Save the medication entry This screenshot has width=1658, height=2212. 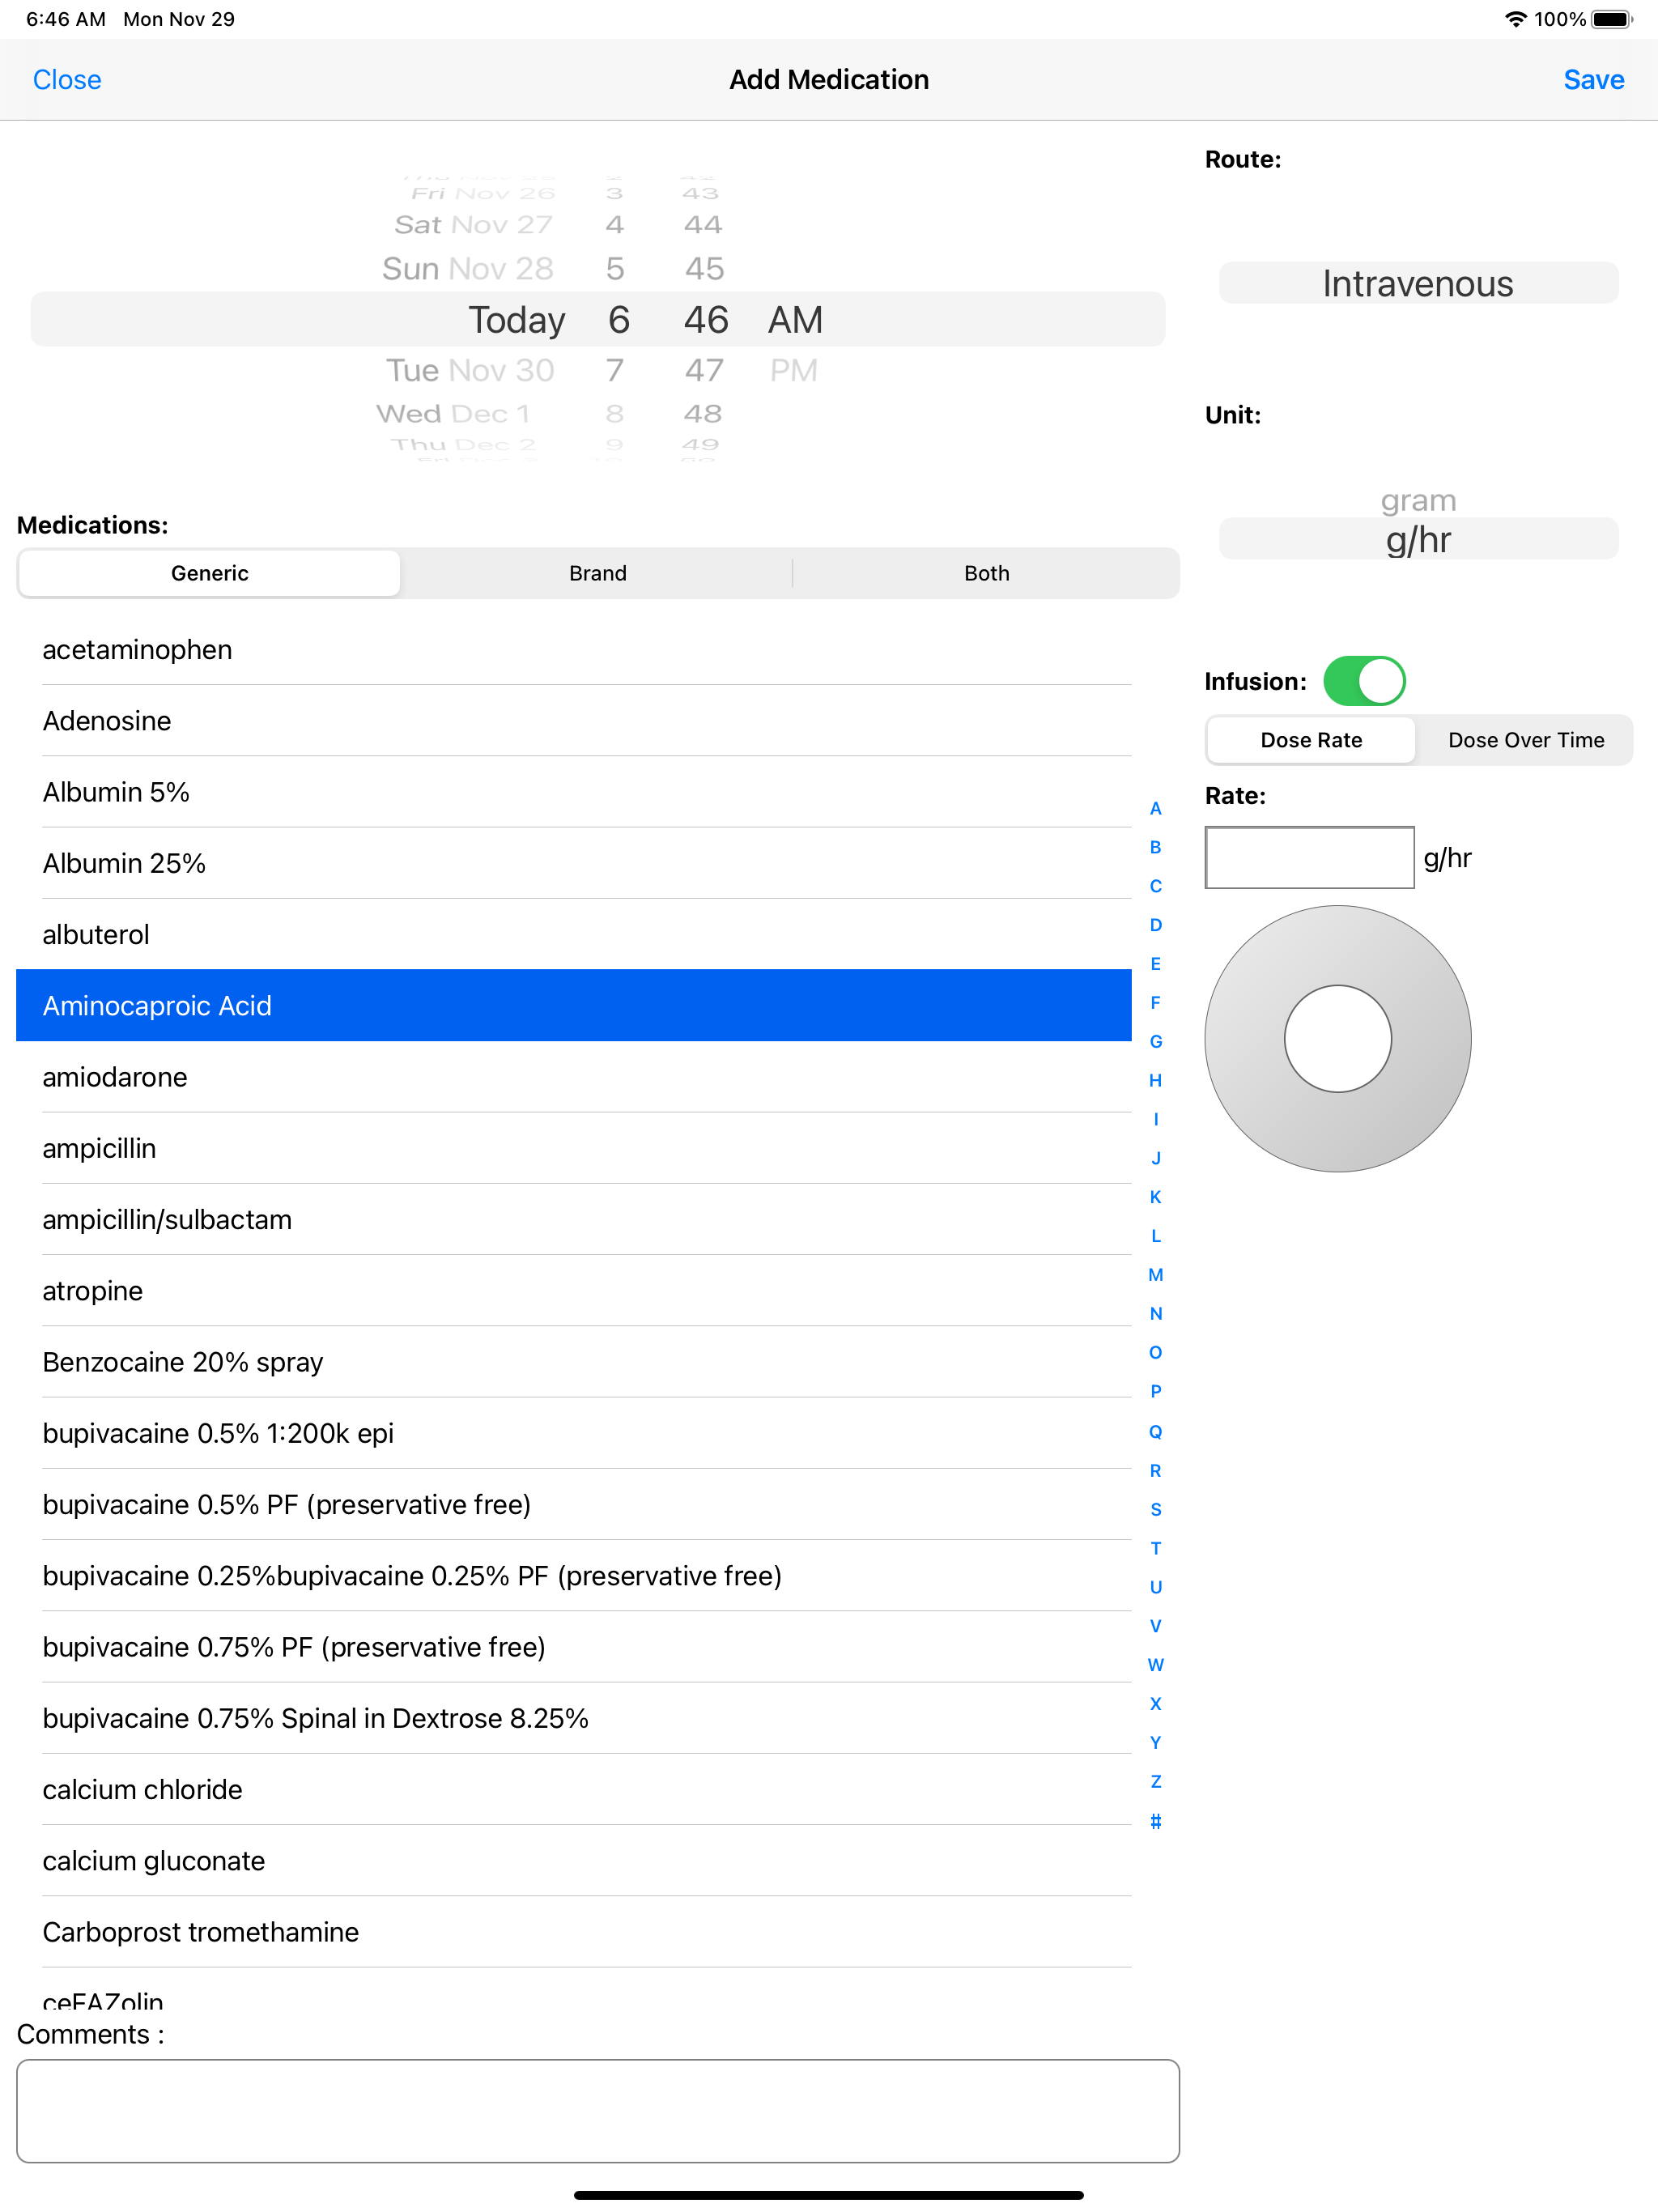pyautogui.click(x=1593, y=80)
